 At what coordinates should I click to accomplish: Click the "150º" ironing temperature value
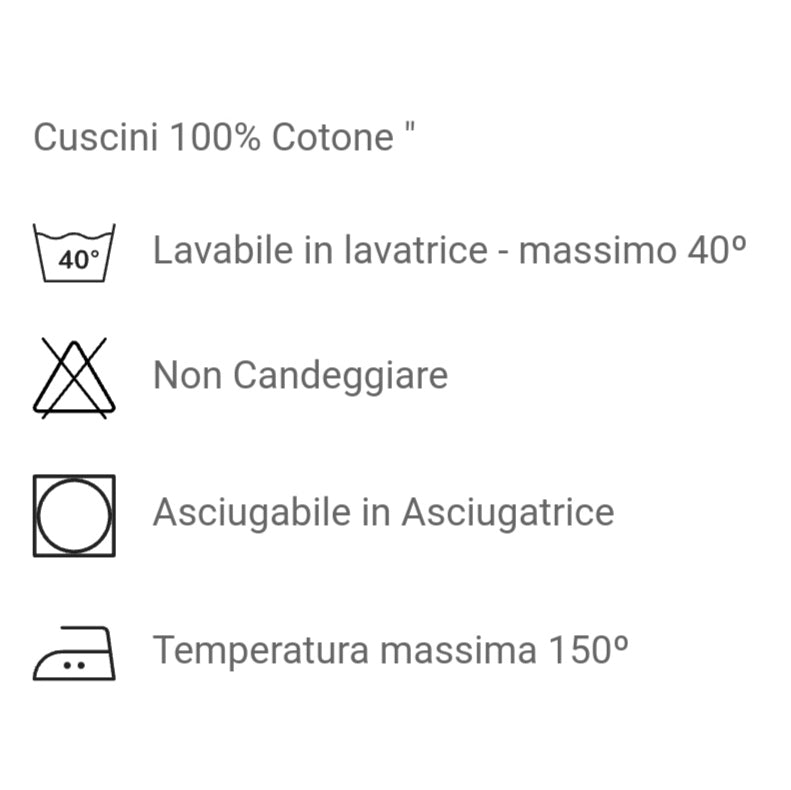pos(588,651)
